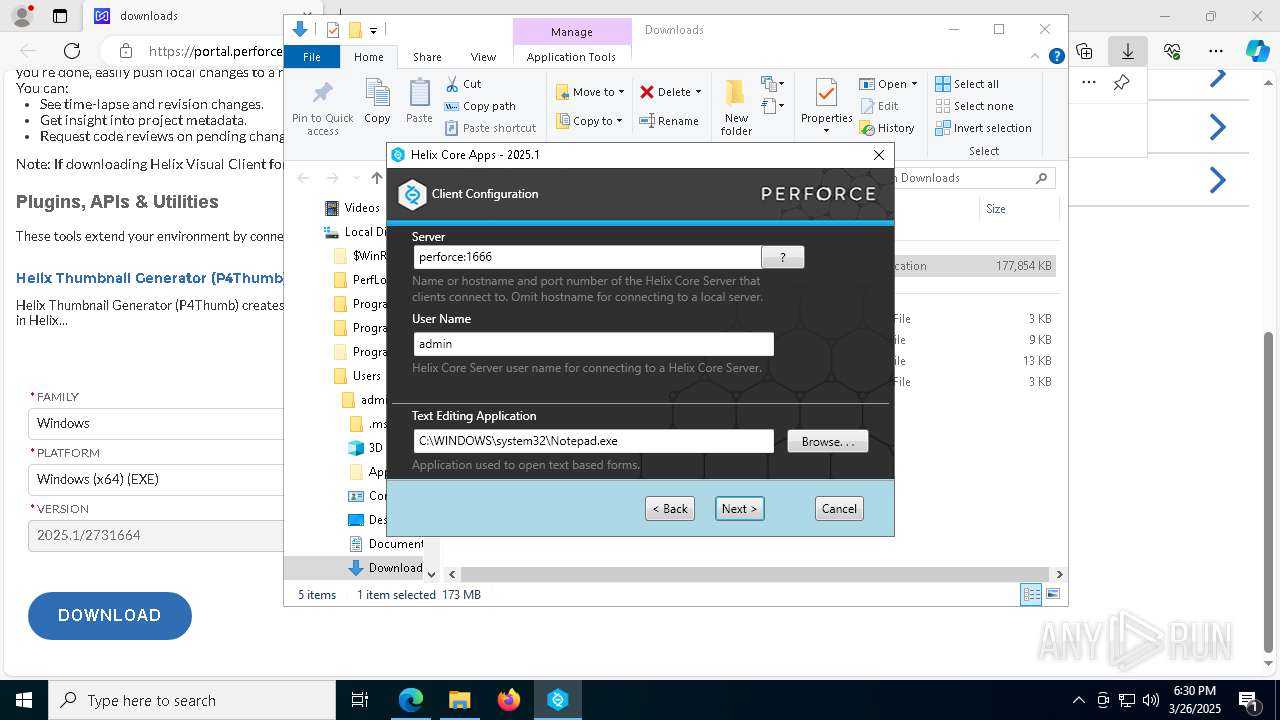Click the Helix Thumbnail Generator link
Viewport: 1280px width, 720px height.
pos(150,278)
